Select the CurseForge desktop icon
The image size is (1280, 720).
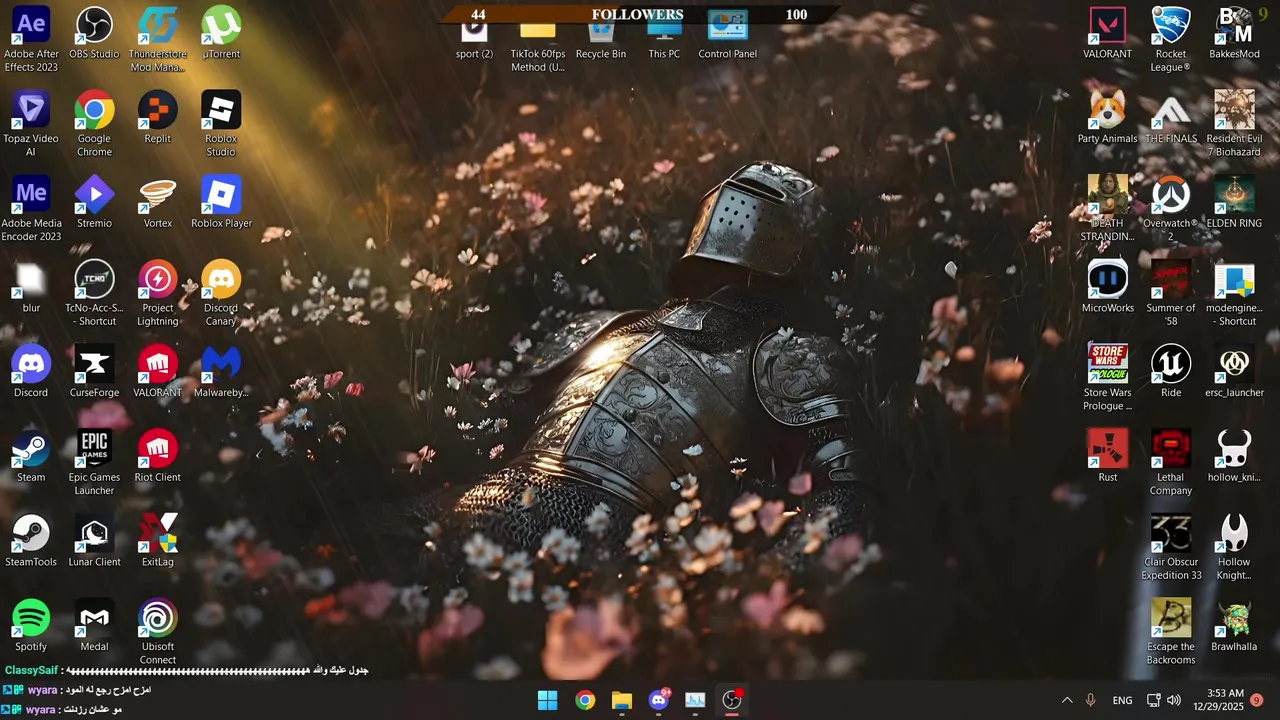[x=94, y=373]
